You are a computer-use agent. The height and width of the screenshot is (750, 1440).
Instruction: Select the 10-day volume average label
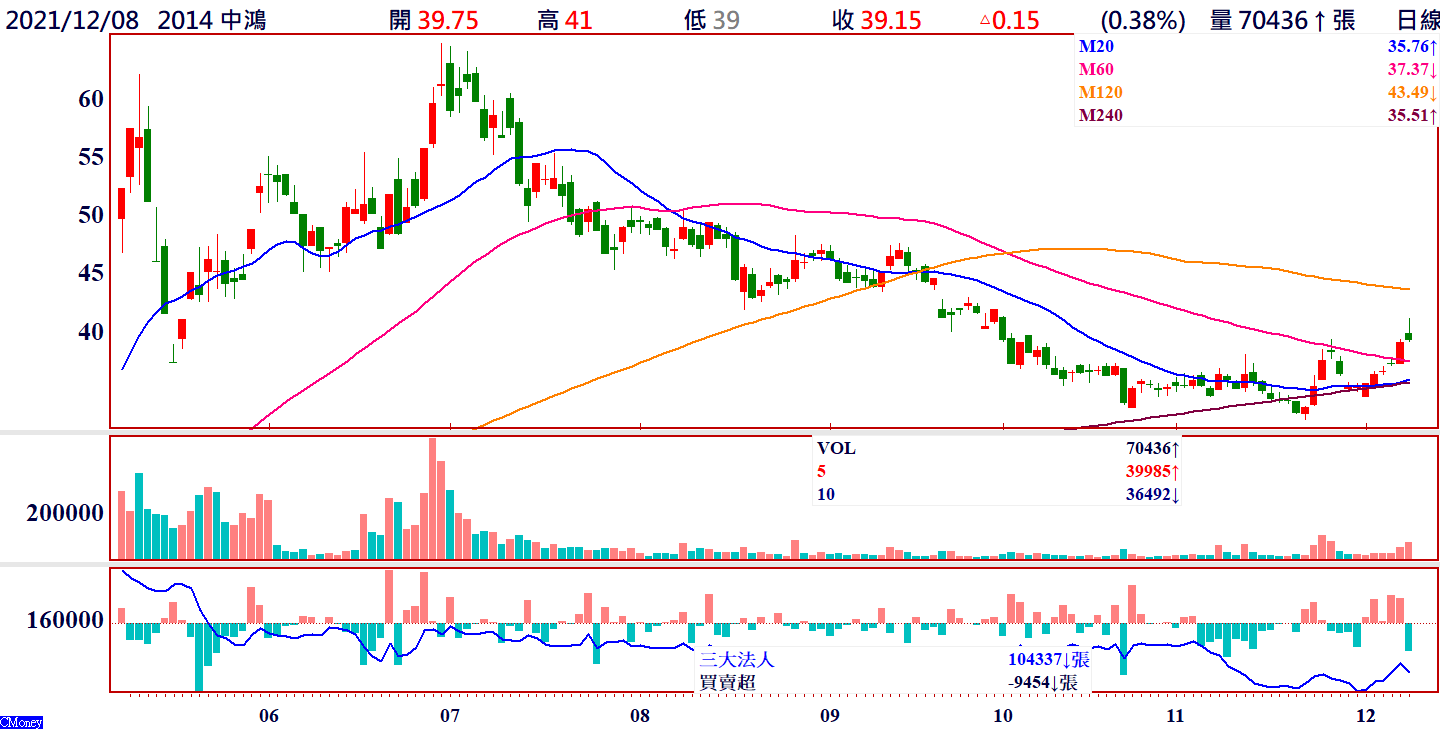[826, 495]
